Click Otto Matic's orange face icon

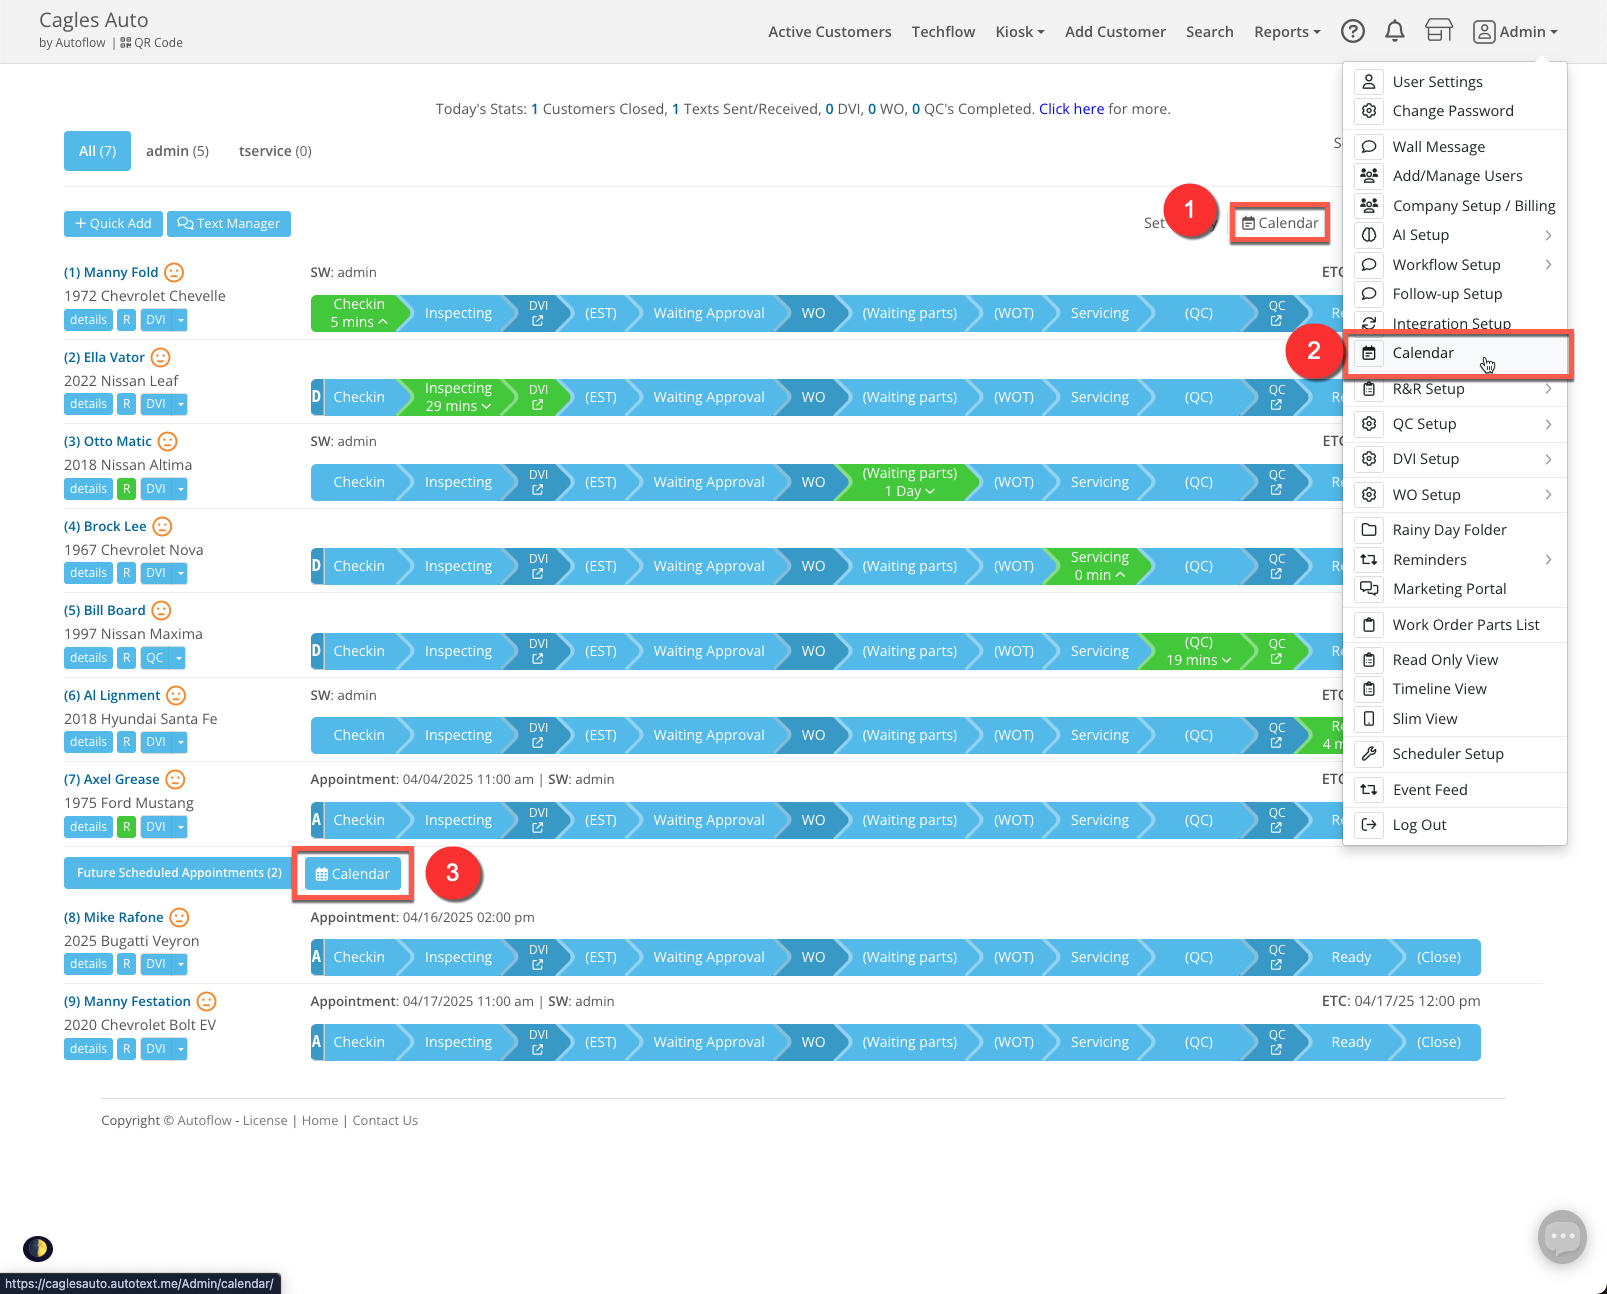click(168, 441)
